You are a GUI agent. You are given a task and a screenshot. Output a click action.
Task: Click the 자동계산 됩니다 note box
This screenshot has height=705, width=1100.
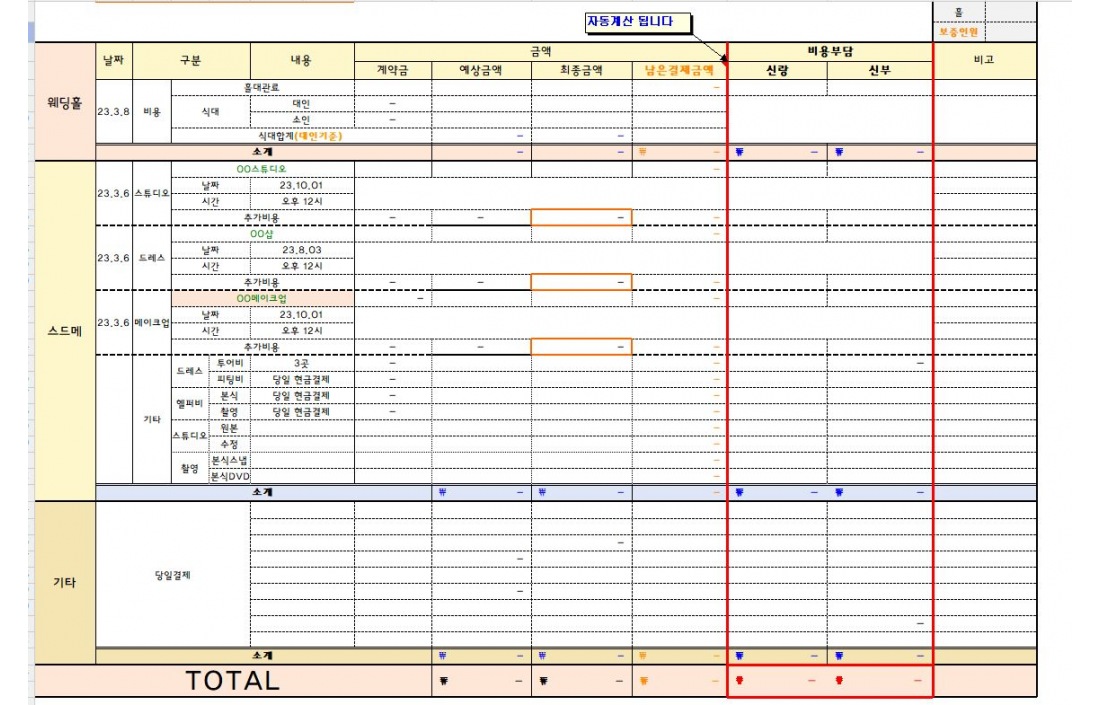637,23
